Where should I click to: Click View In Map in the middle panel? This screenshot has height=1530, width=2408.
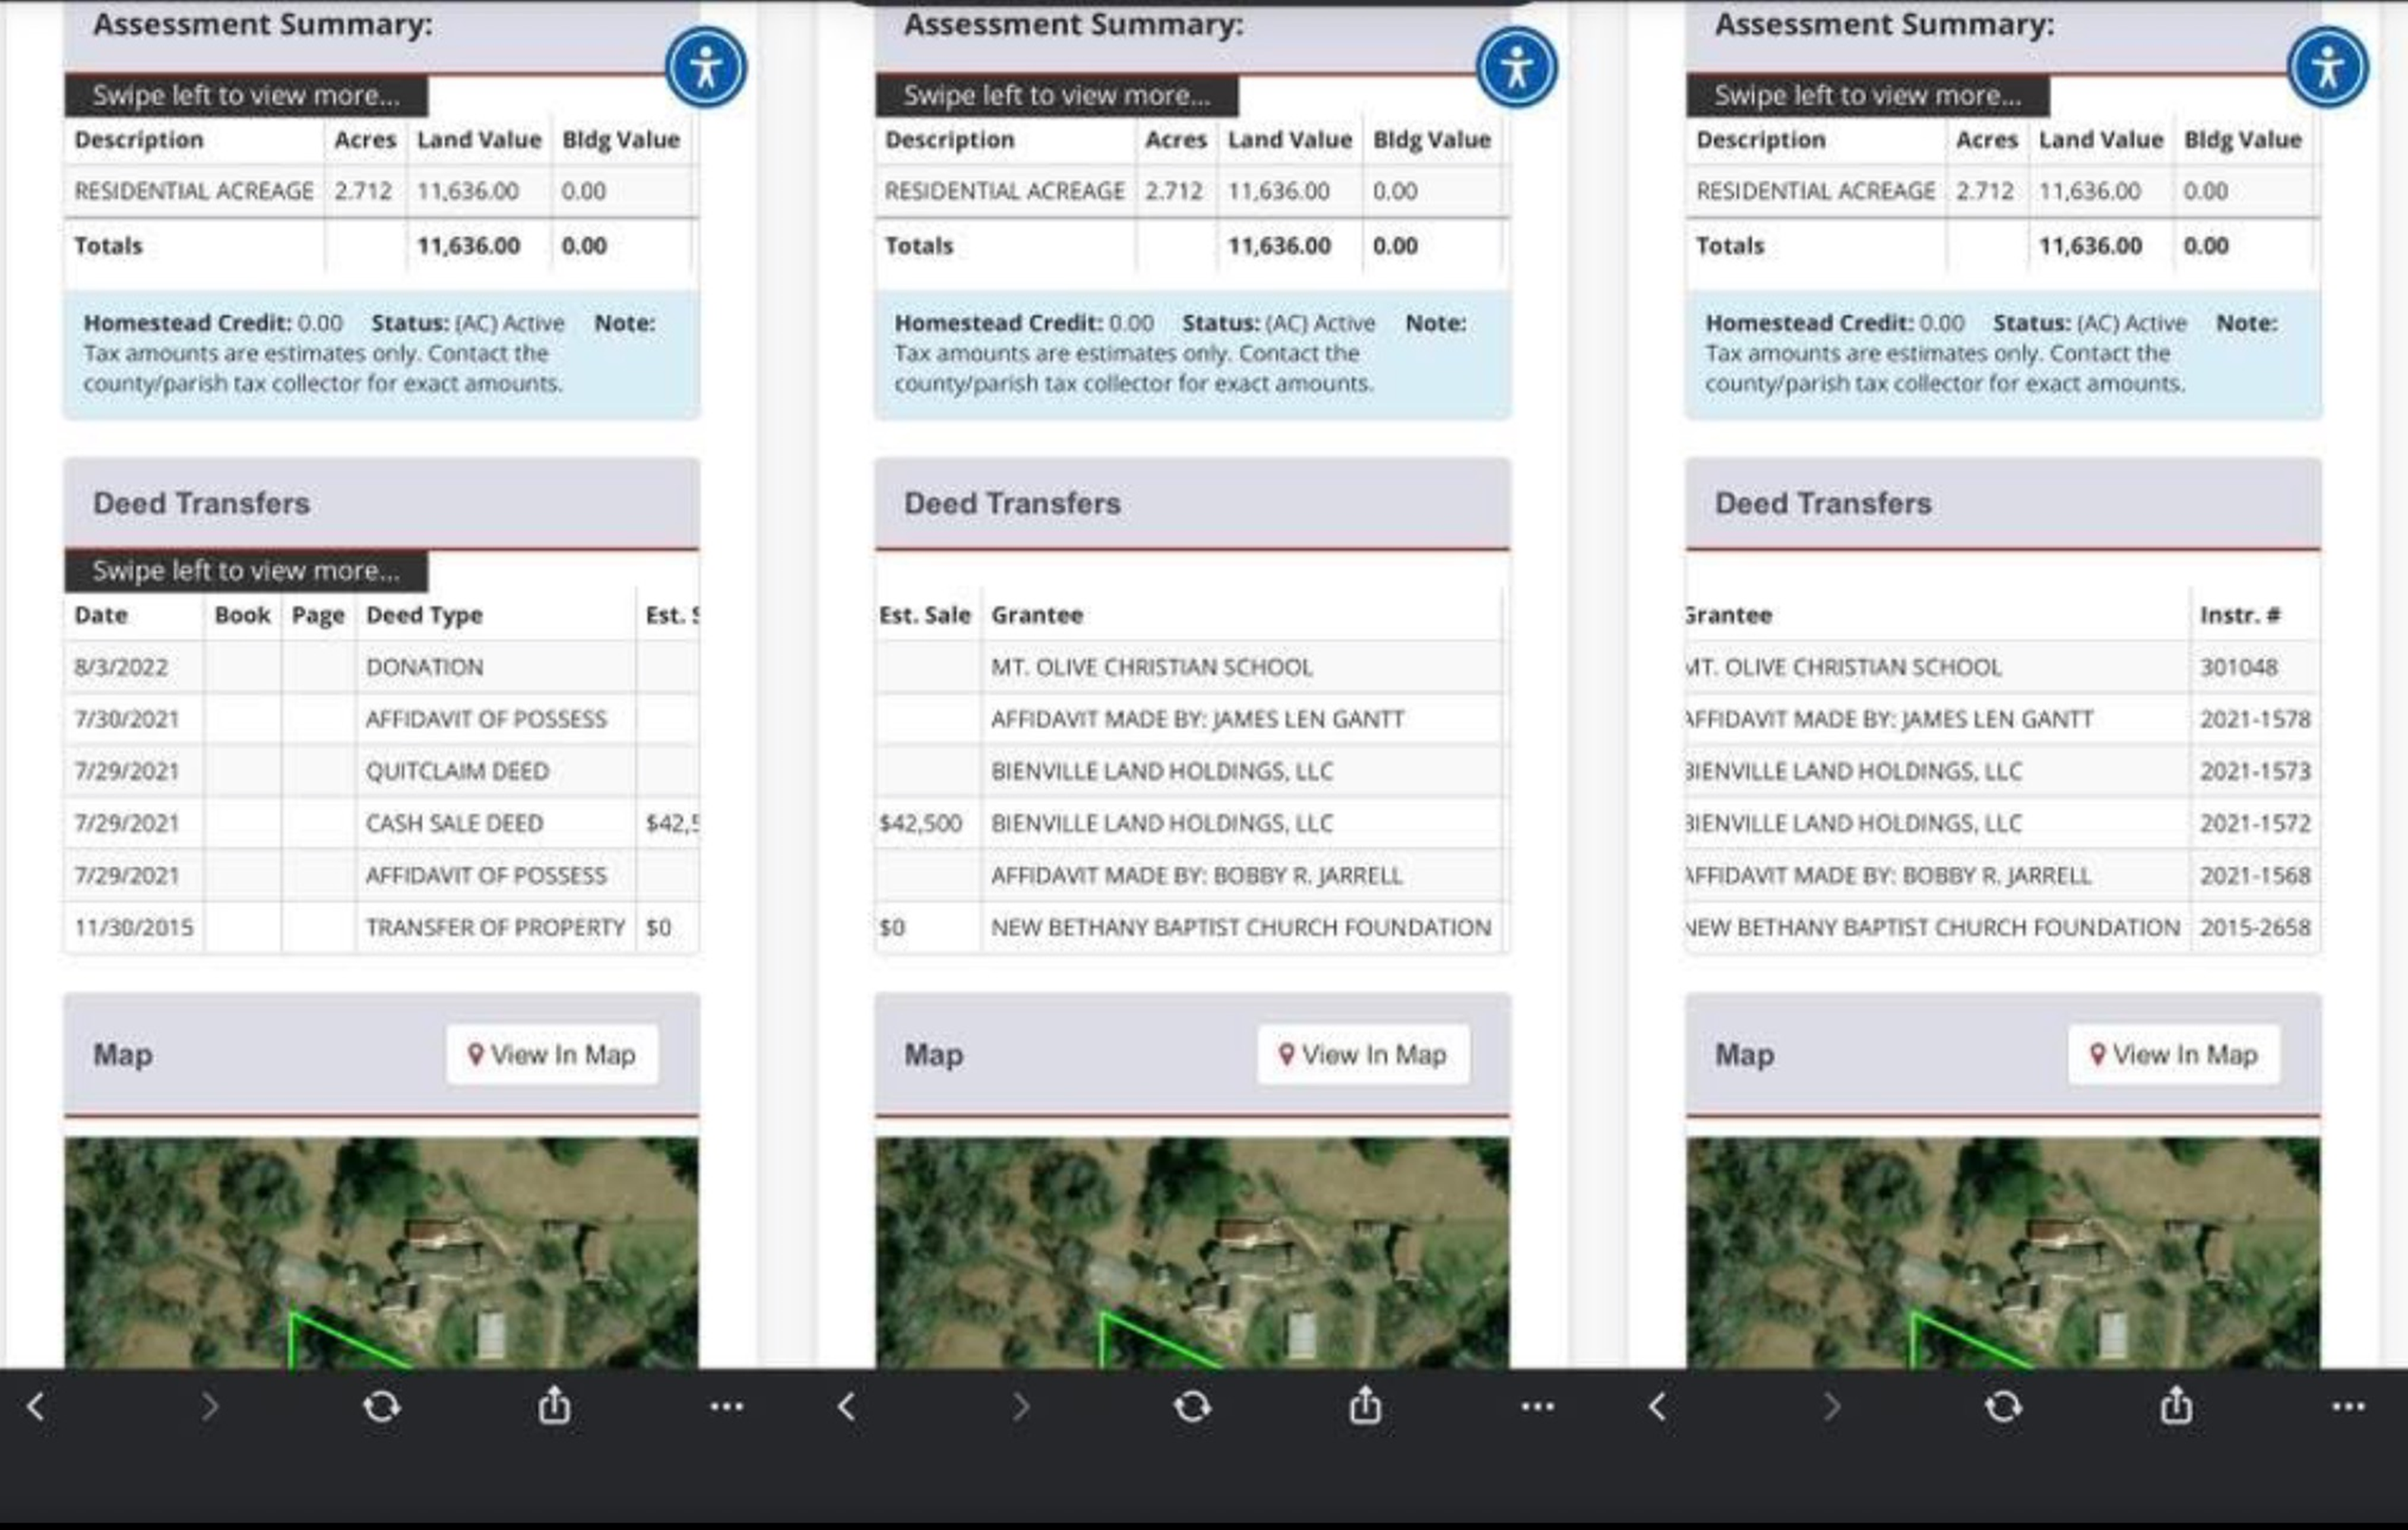(x=1363, y=1055)
